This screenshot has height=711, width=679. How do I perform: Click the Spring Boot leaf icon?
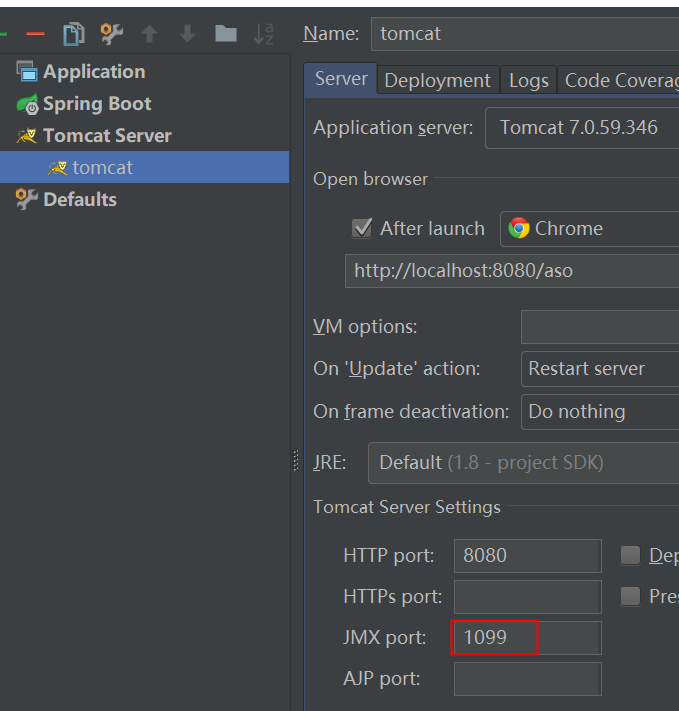[28, 104]
